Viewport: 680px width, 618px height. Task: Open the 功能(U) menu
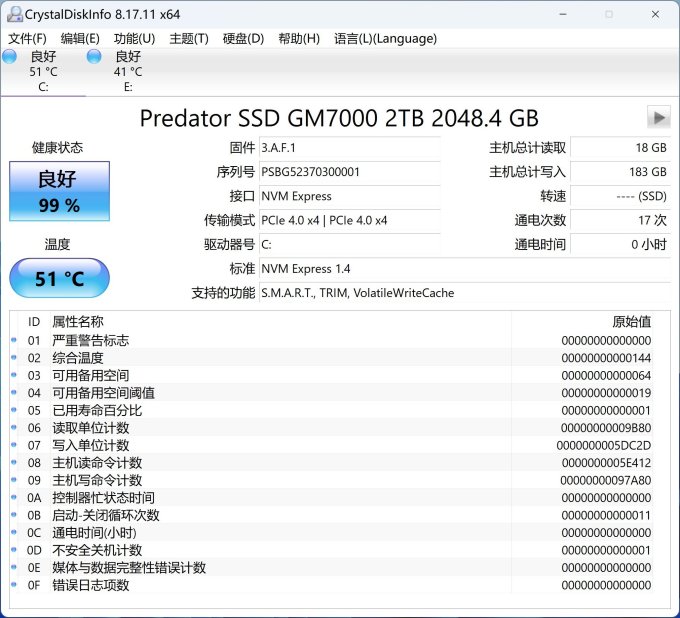[134, 39]
